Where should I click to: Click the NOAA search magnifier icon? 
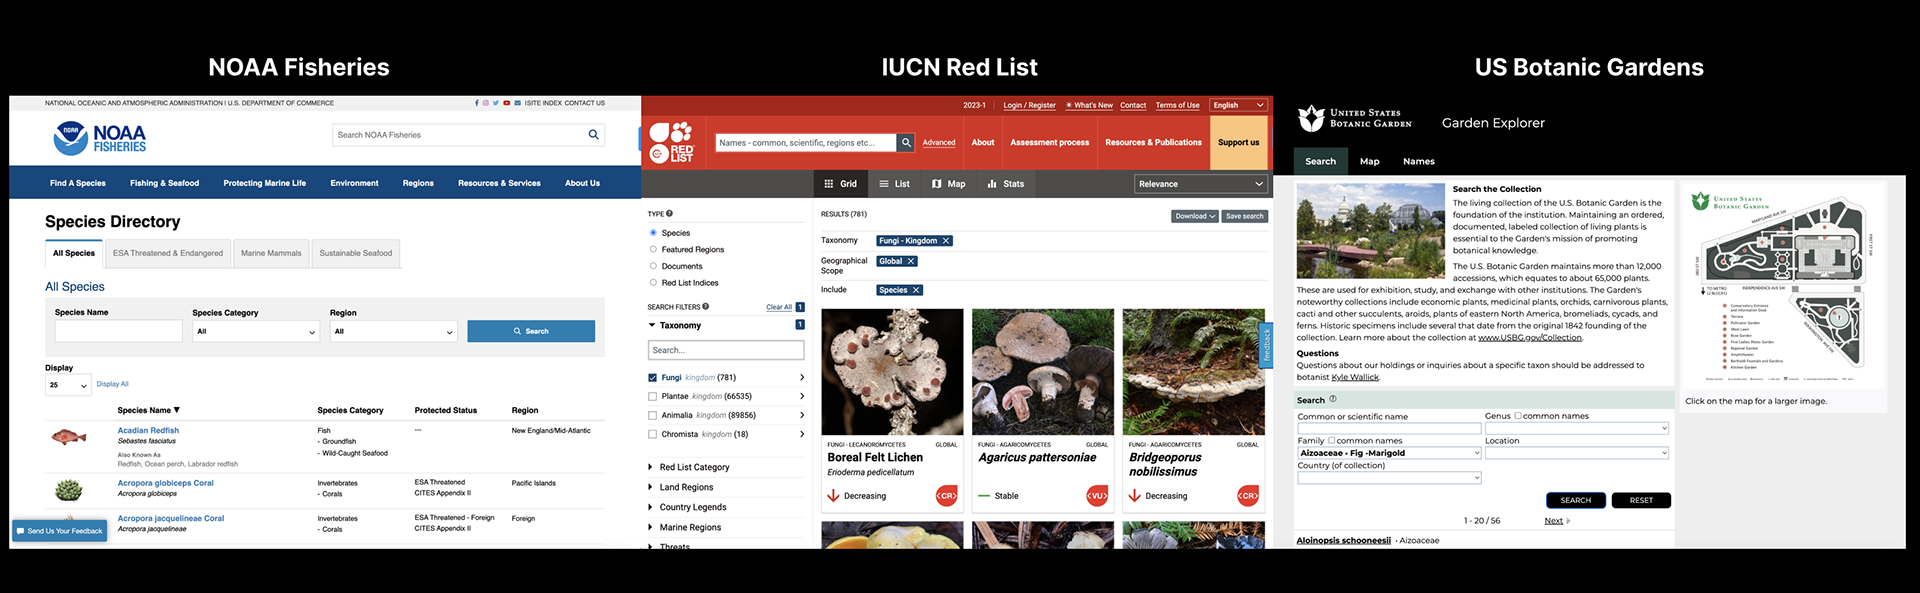[x=594, y=134]
